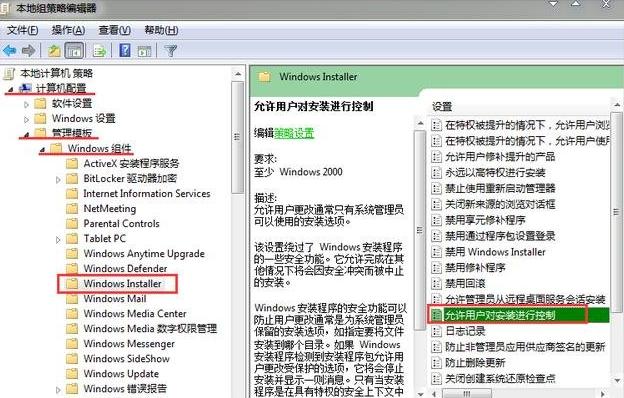The height and width of the screenshot is (398, 624).
Task: Click tree pane scrollbar up arrow
Action: pos(238,74)
